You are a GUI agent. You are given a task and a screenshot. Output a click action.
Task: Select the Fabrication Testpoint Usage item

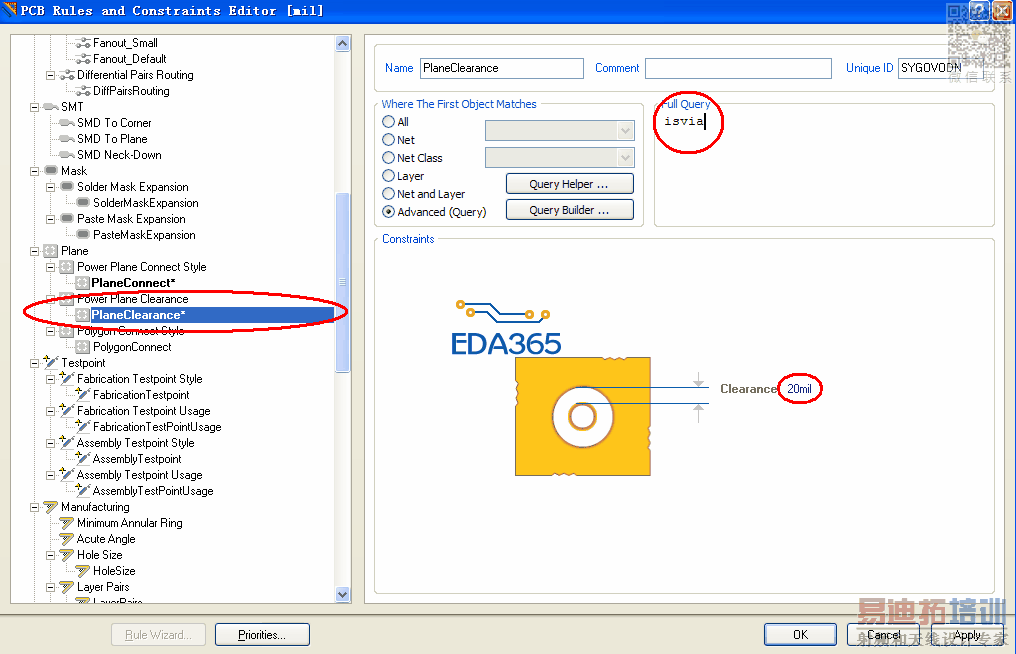click(x=143, y=411)
